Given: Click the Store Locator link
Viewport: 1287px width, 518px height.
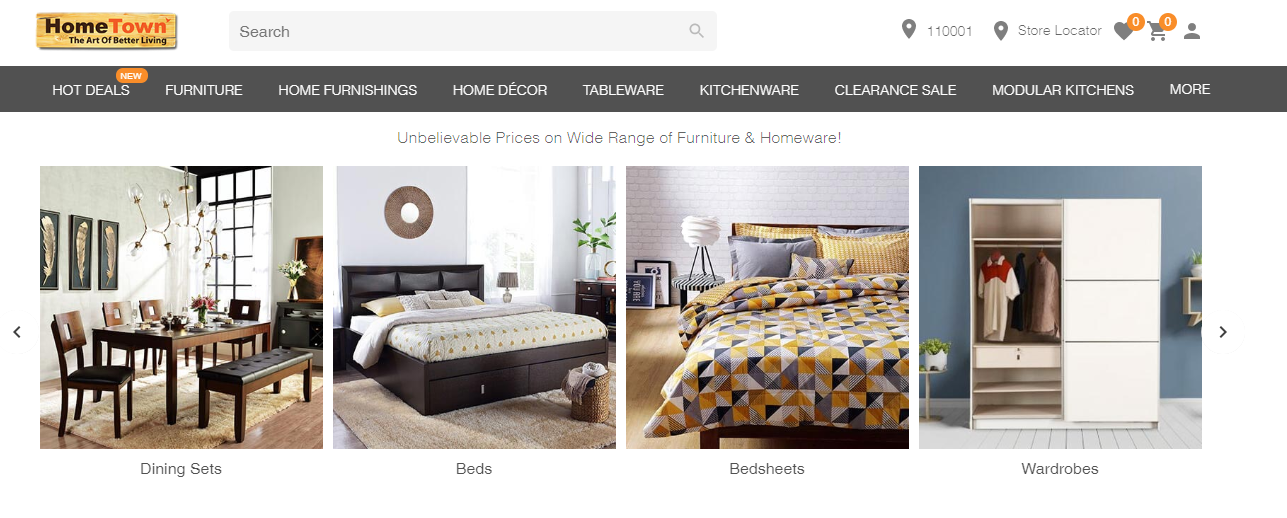Looking at the screenshot, I should pos(1059,31).
